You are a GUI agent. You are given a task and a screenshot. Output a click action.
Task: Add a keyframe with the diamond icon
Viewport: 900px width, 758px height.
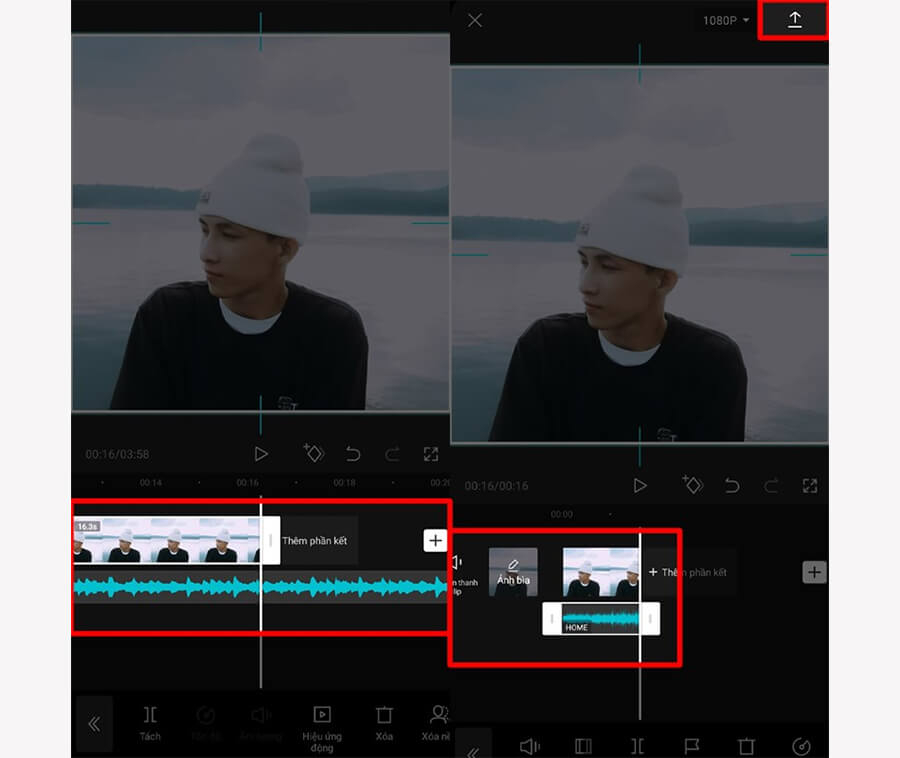tap(313, 454)
